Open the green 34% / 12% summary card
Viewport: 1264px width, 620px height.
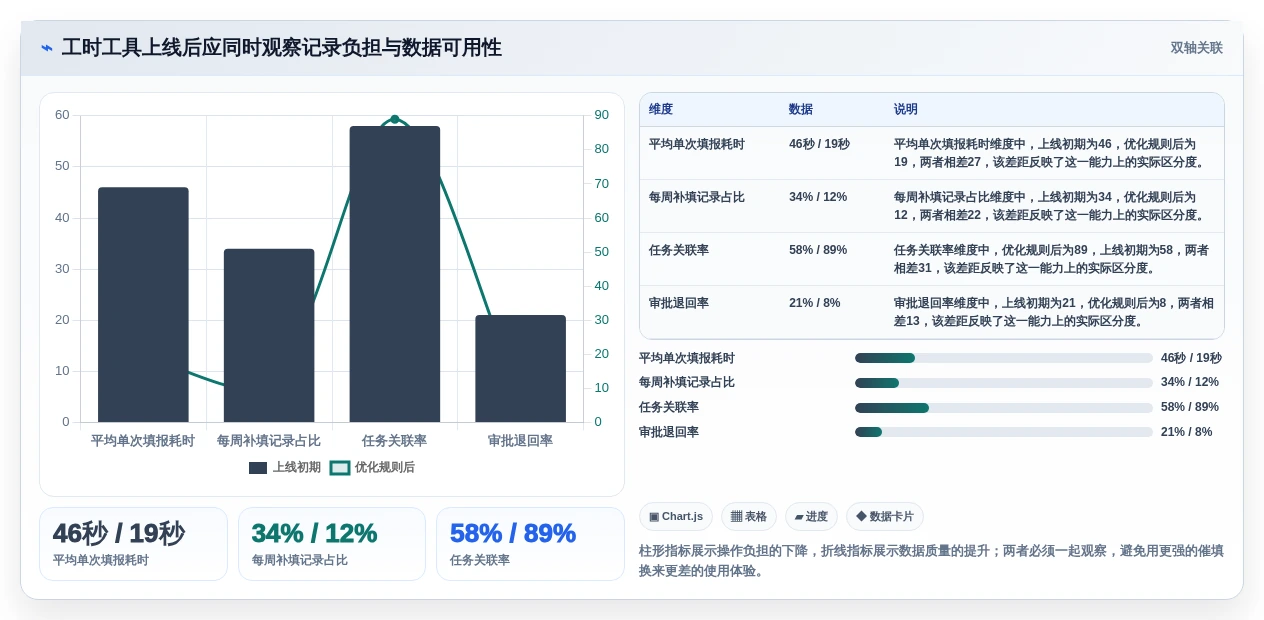click(x=332, y=544)
